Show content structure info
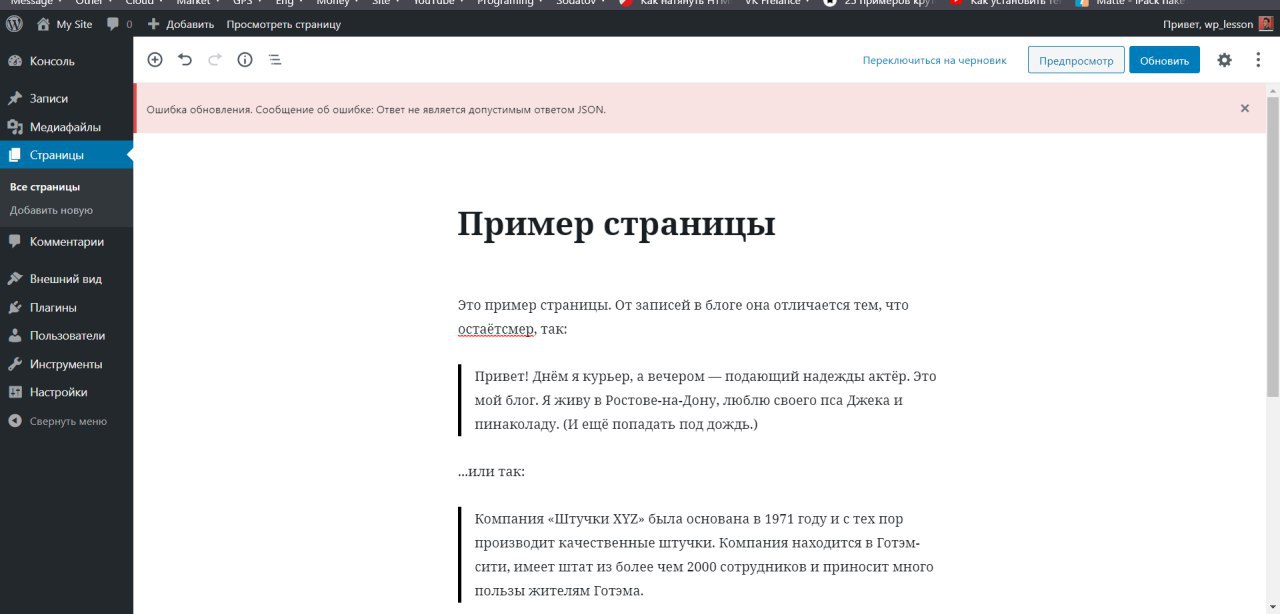1280x614 pixels. pos(245,60)
